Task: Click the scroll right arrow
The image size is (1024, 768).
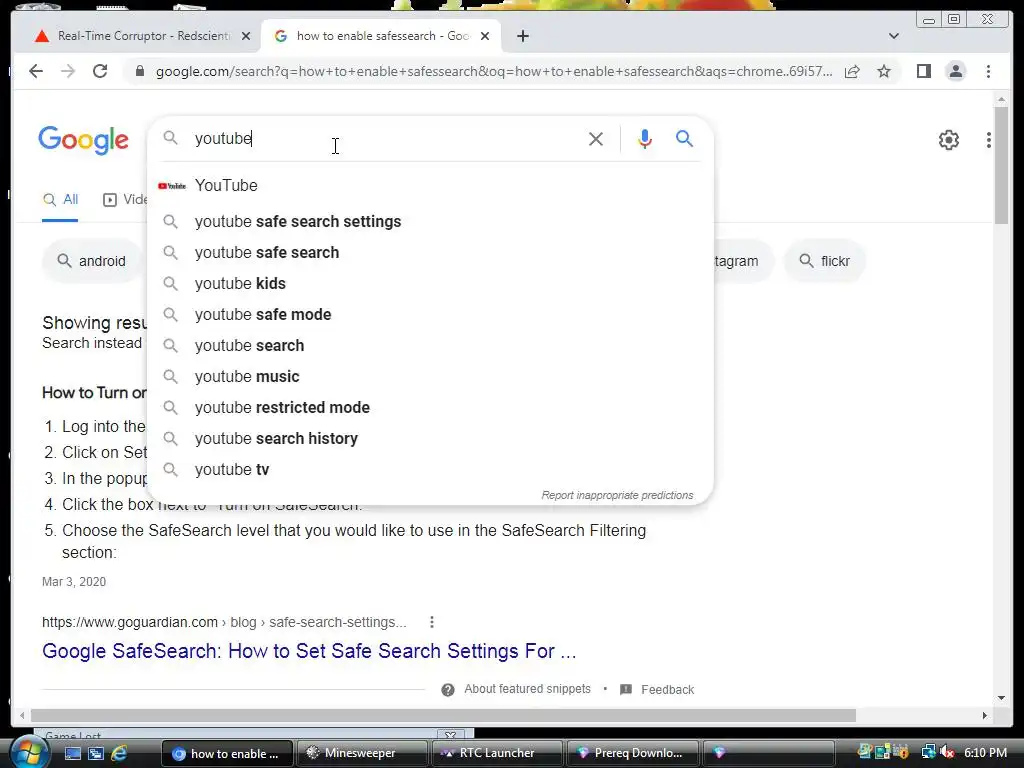Action: [x=985, y=716]
